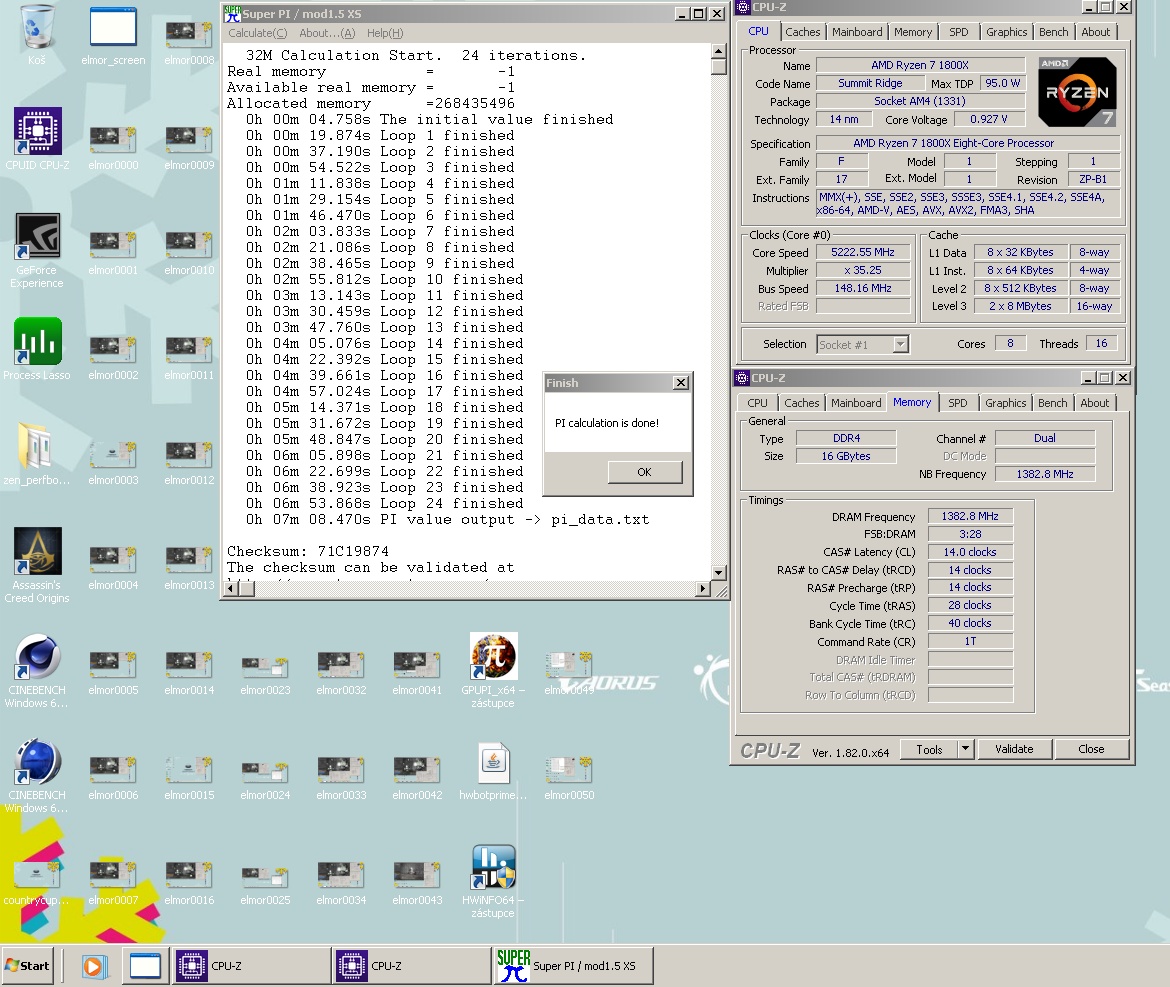Switch to second CPU-Z taskbar button
This screenshot has height=987, width=1170.
pos(412,966)
